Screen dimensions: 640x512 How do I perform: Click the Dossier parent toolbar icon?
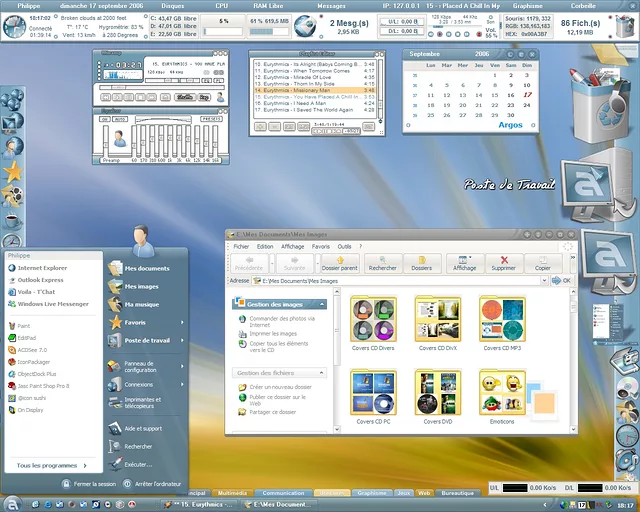click(x=340, y=263)
